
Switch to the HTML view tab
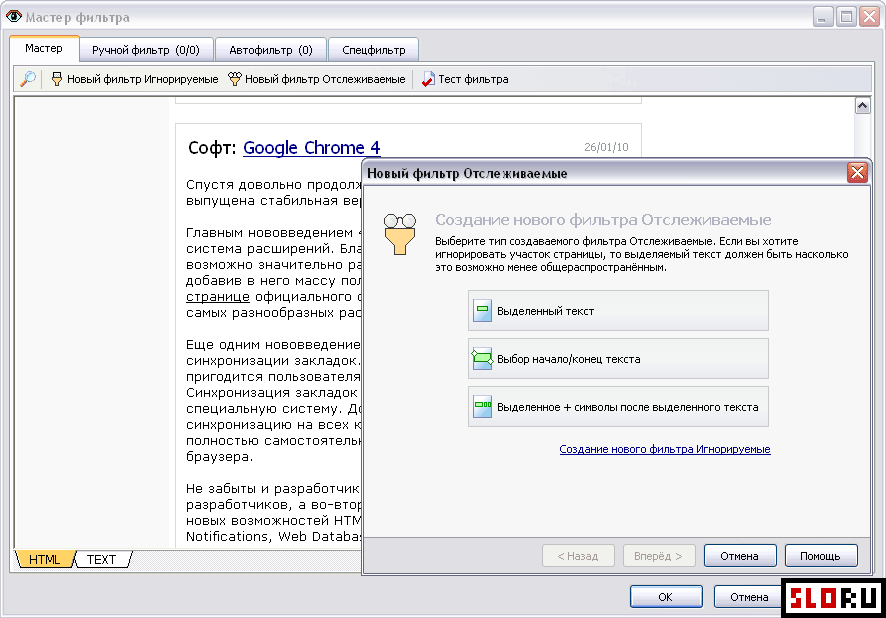point(45,559)
